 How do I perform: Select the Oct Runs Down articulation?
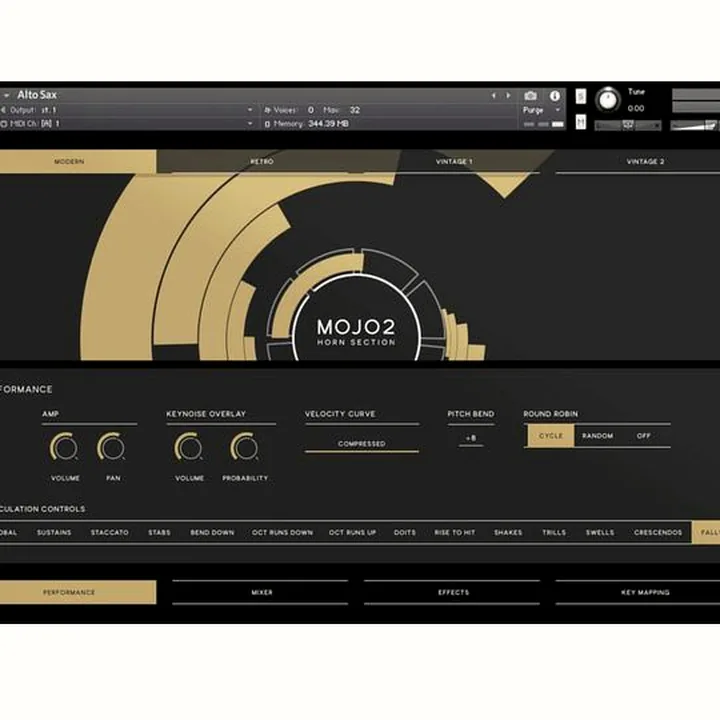(282, 533)
